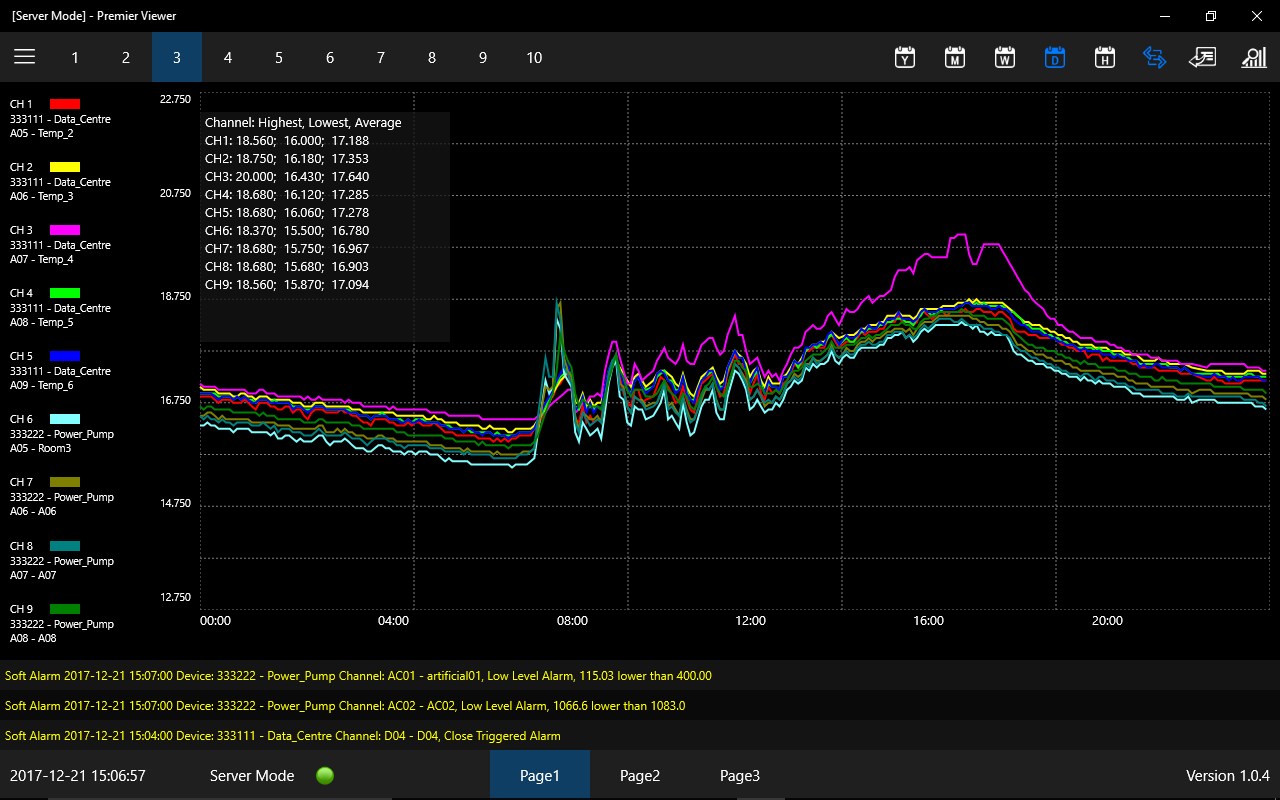Switch to group tab 10

[x=534, y=57]
